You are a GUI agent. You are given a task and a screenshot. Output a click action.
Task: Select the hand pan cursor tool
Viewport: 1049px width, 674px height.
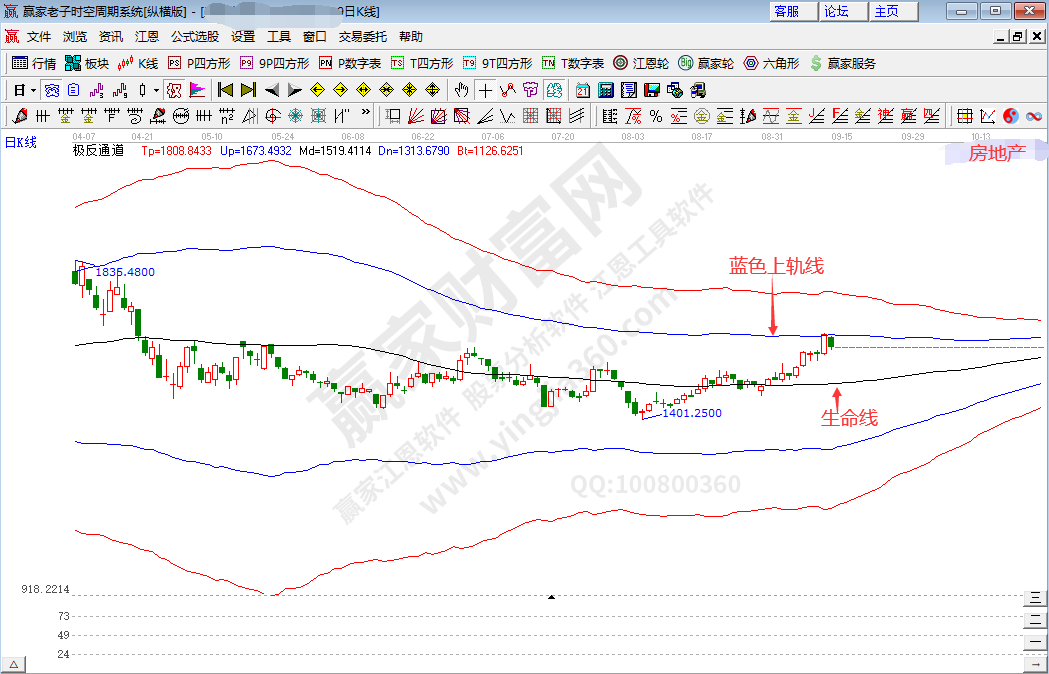click(461, 90)
